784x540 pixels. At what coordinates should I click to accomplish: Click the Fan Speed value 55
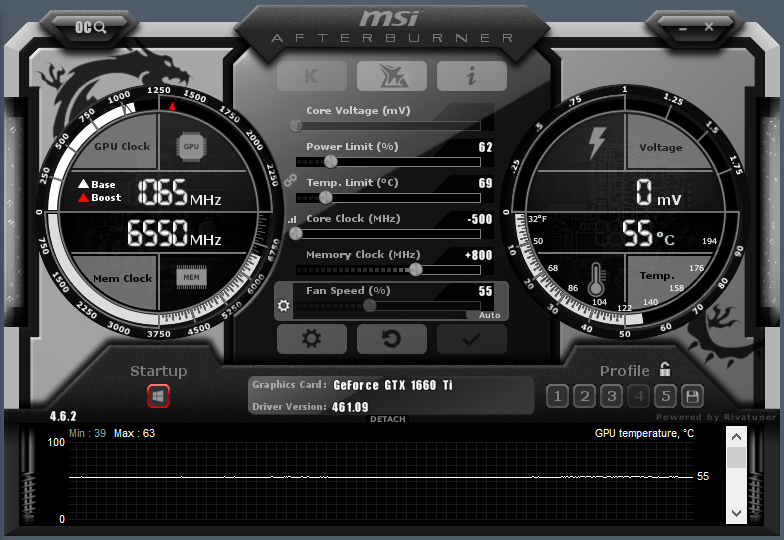click(x=485, y=291)
